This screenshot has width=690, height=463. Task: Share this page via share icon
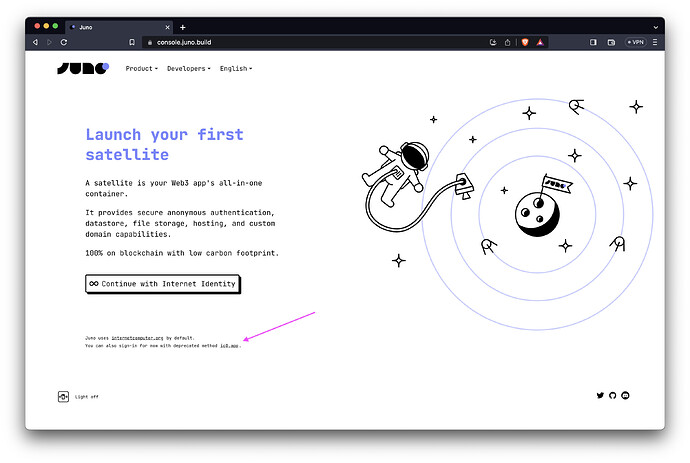pyautogui.click(x=507, y=42)
